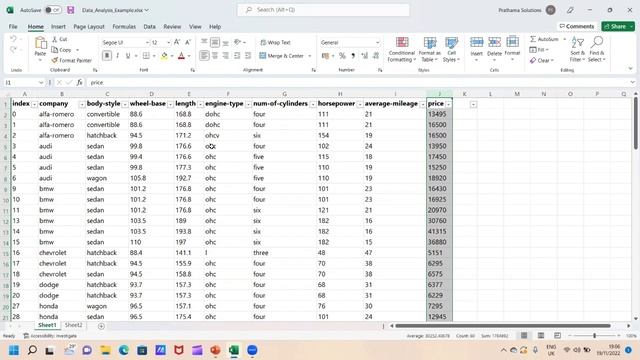Click the Save icon in title bar

pos(71,10)
